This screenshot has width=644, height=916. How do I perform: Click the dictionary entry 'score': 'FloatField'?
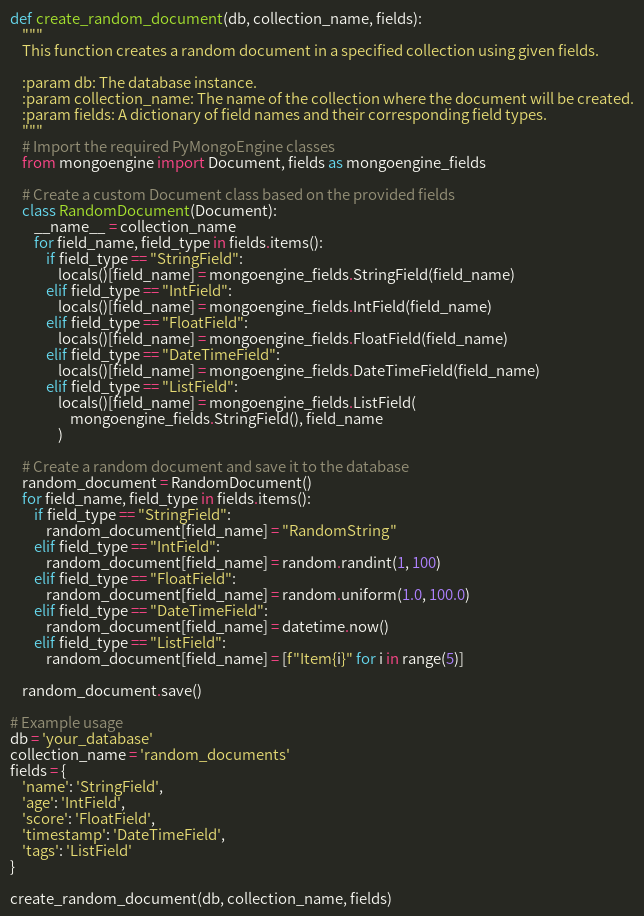[88, 818]
